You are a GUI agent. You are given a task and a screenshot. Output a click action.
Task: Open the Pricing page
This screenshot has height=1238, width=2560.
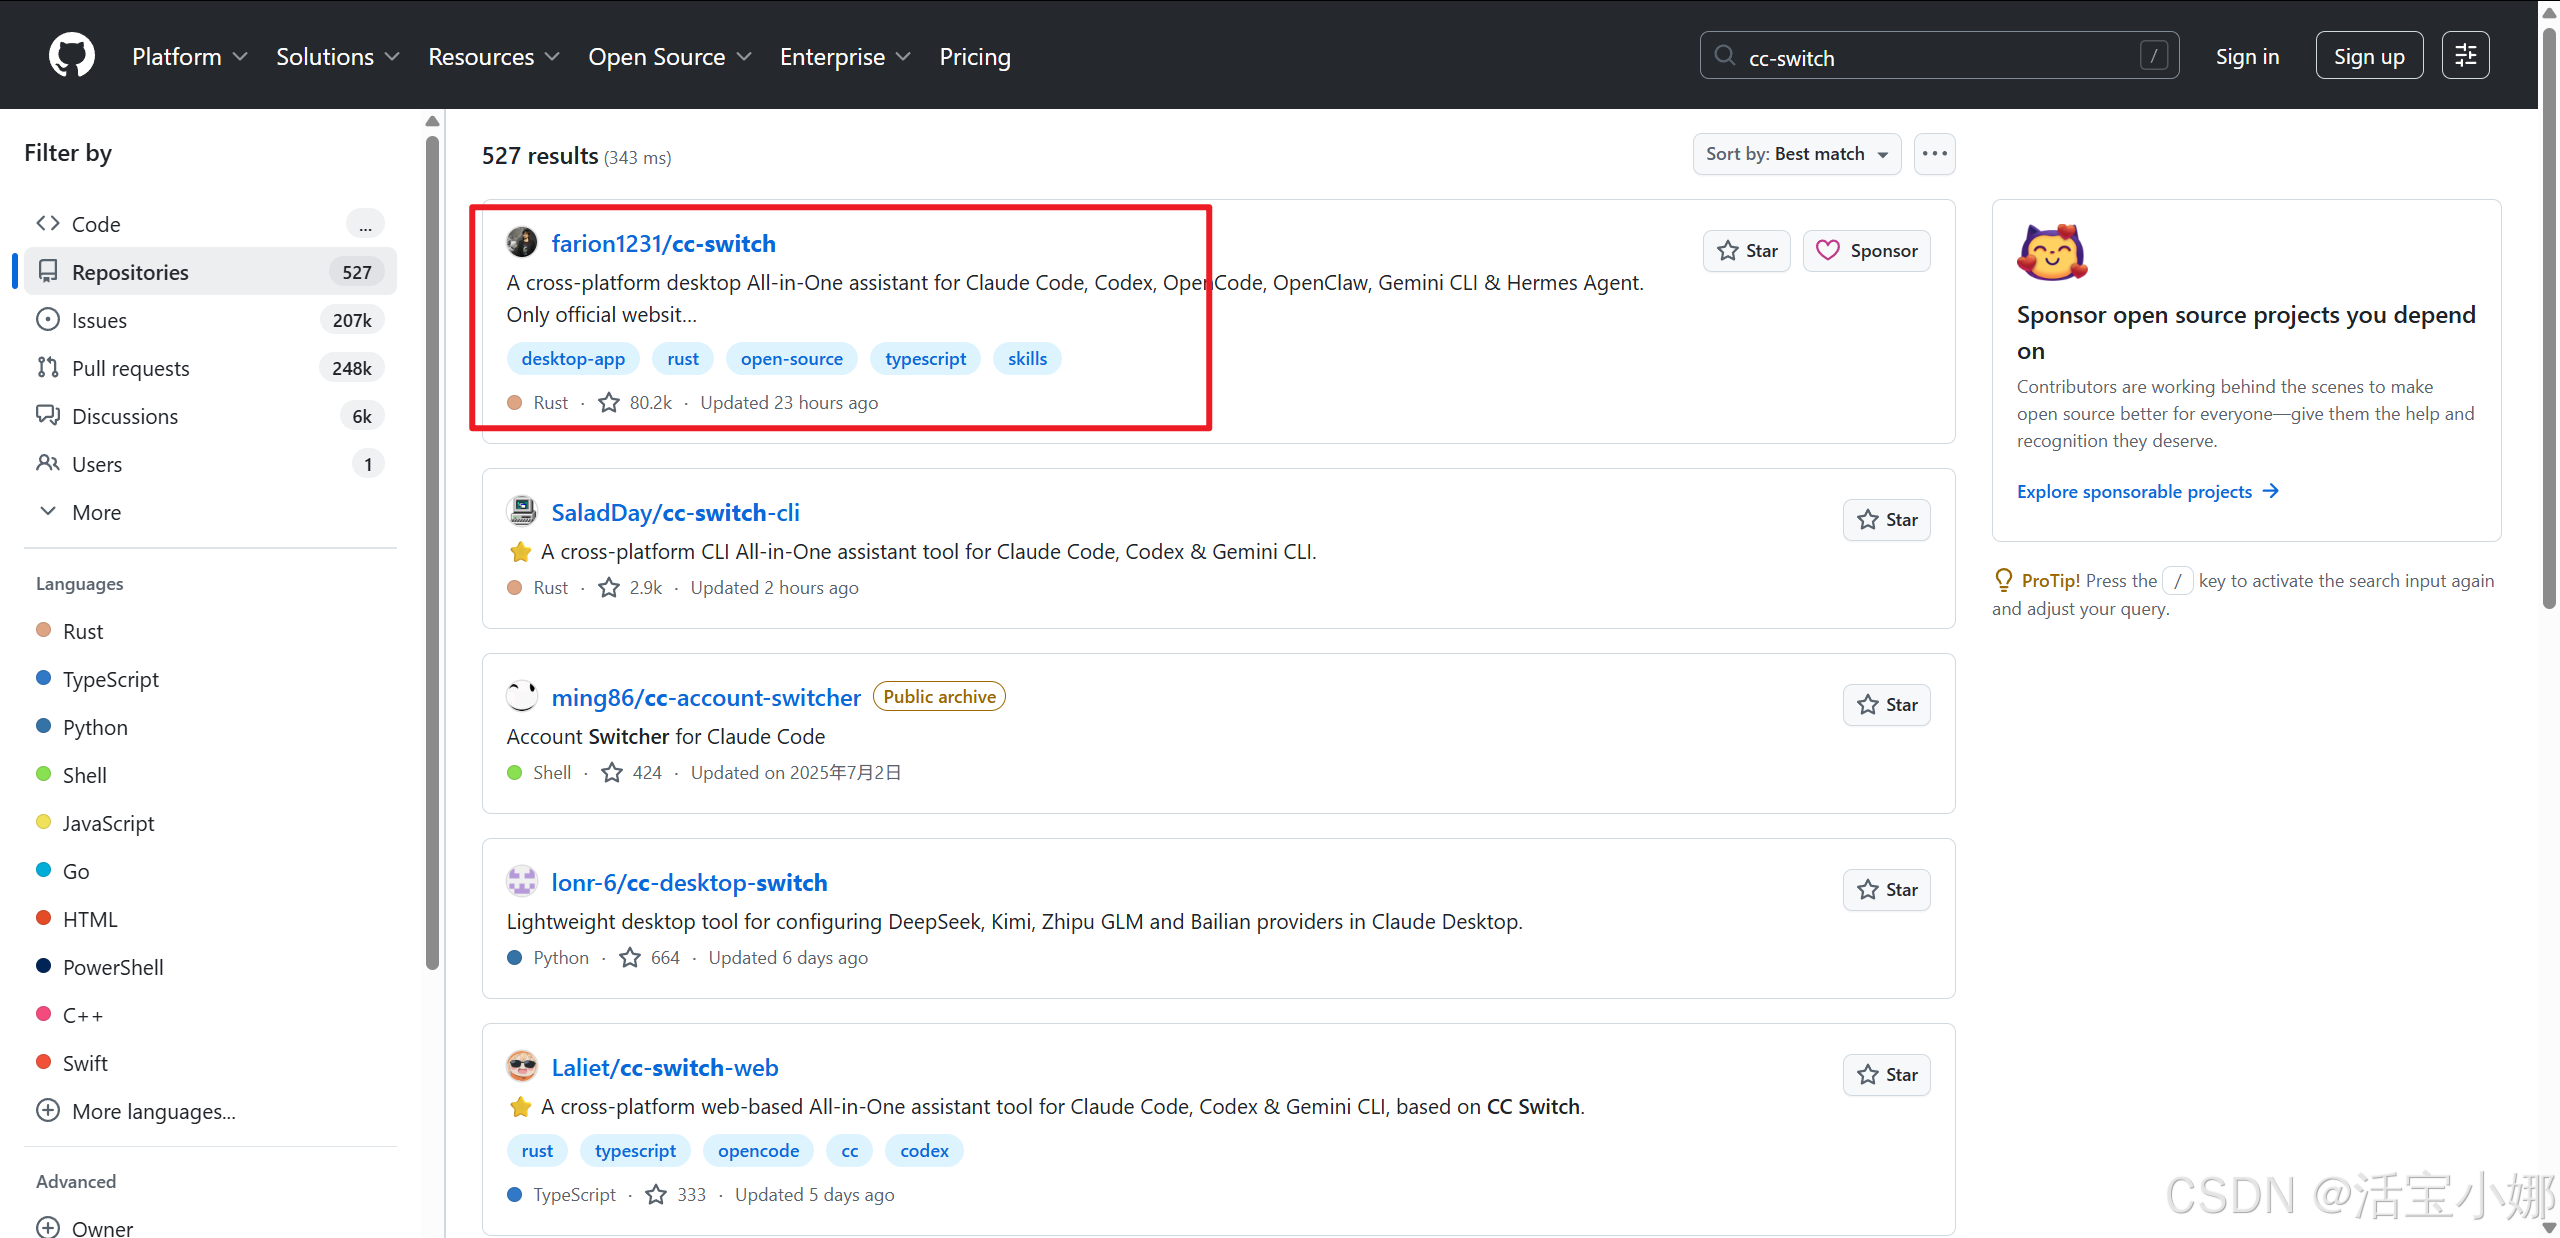pos(975,57)
